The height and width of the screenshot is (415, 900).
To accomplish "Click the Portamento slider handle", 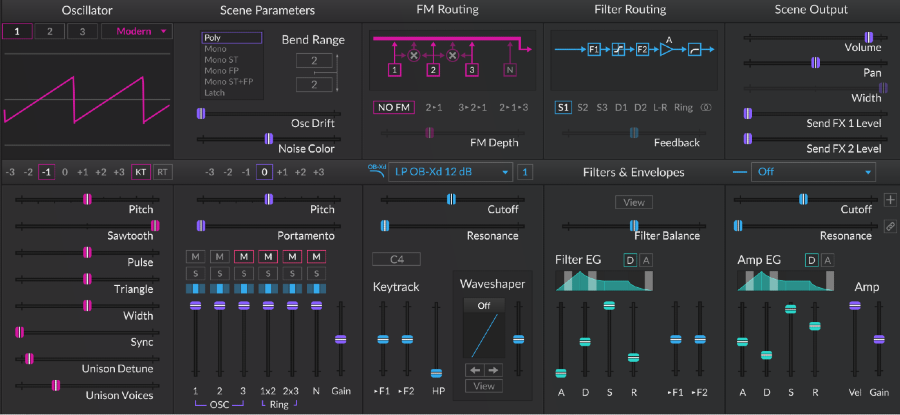I will 200,226.
